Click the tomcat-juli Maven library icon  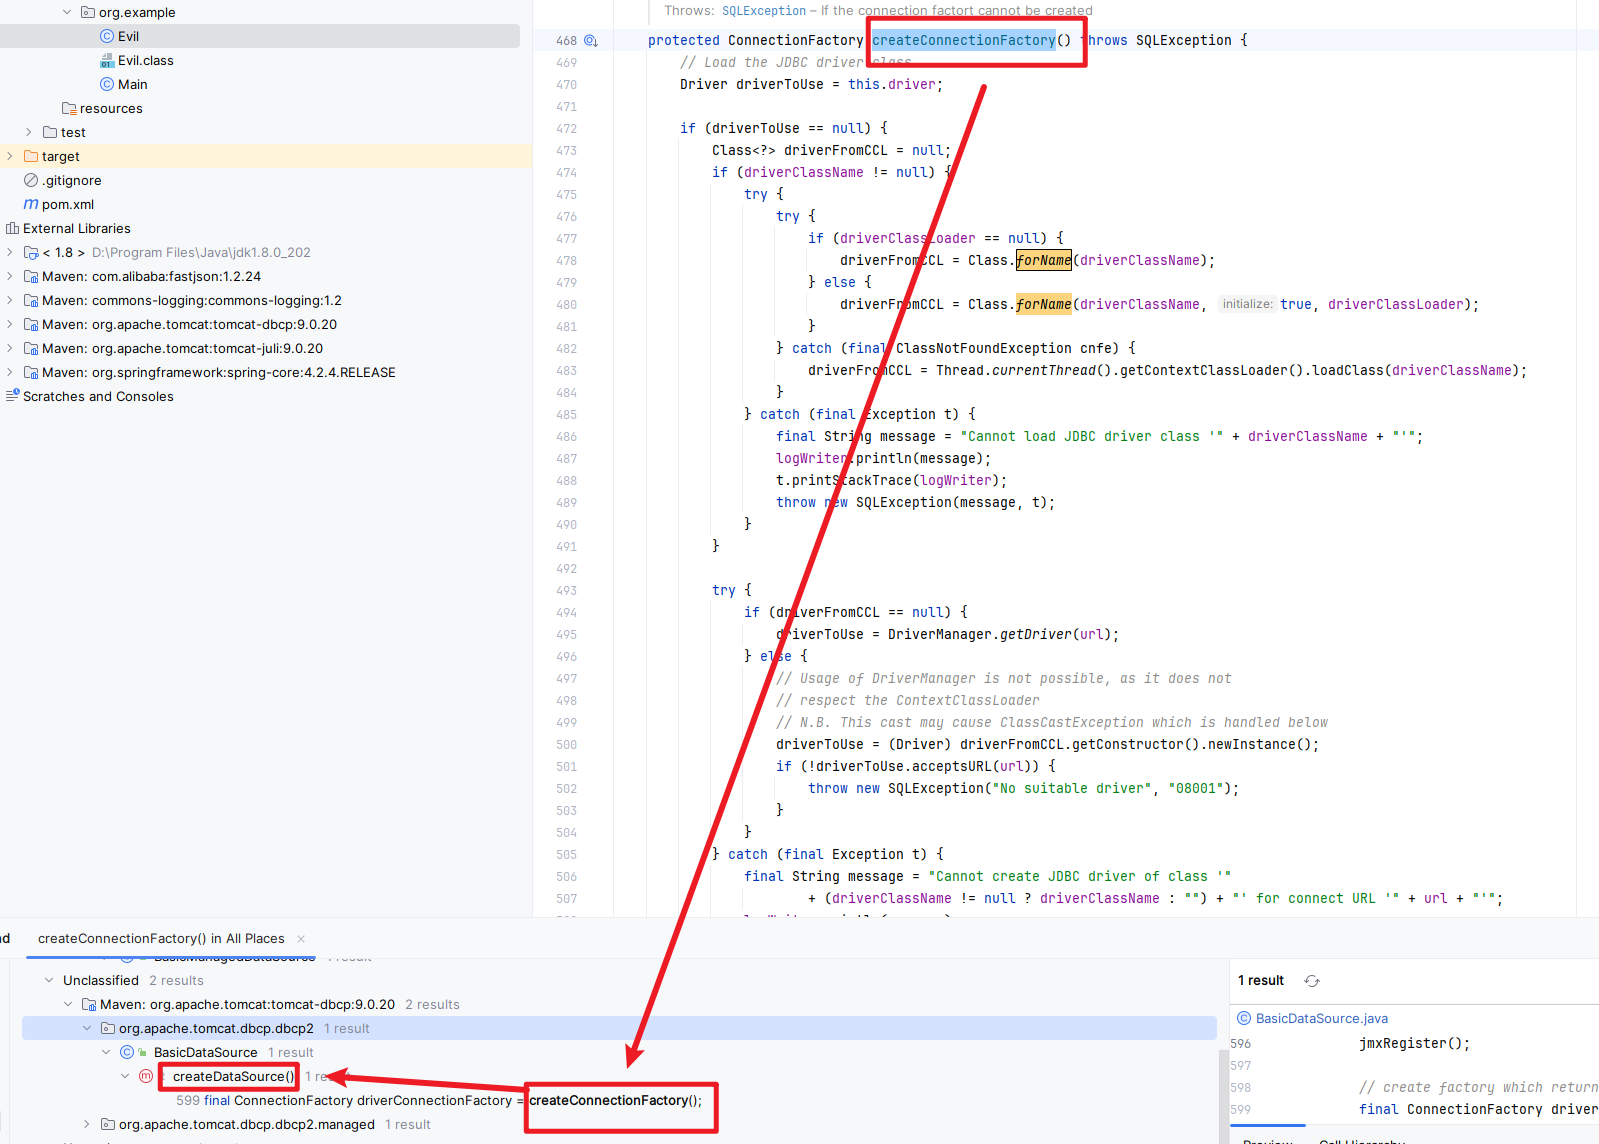tap(31, 348)
